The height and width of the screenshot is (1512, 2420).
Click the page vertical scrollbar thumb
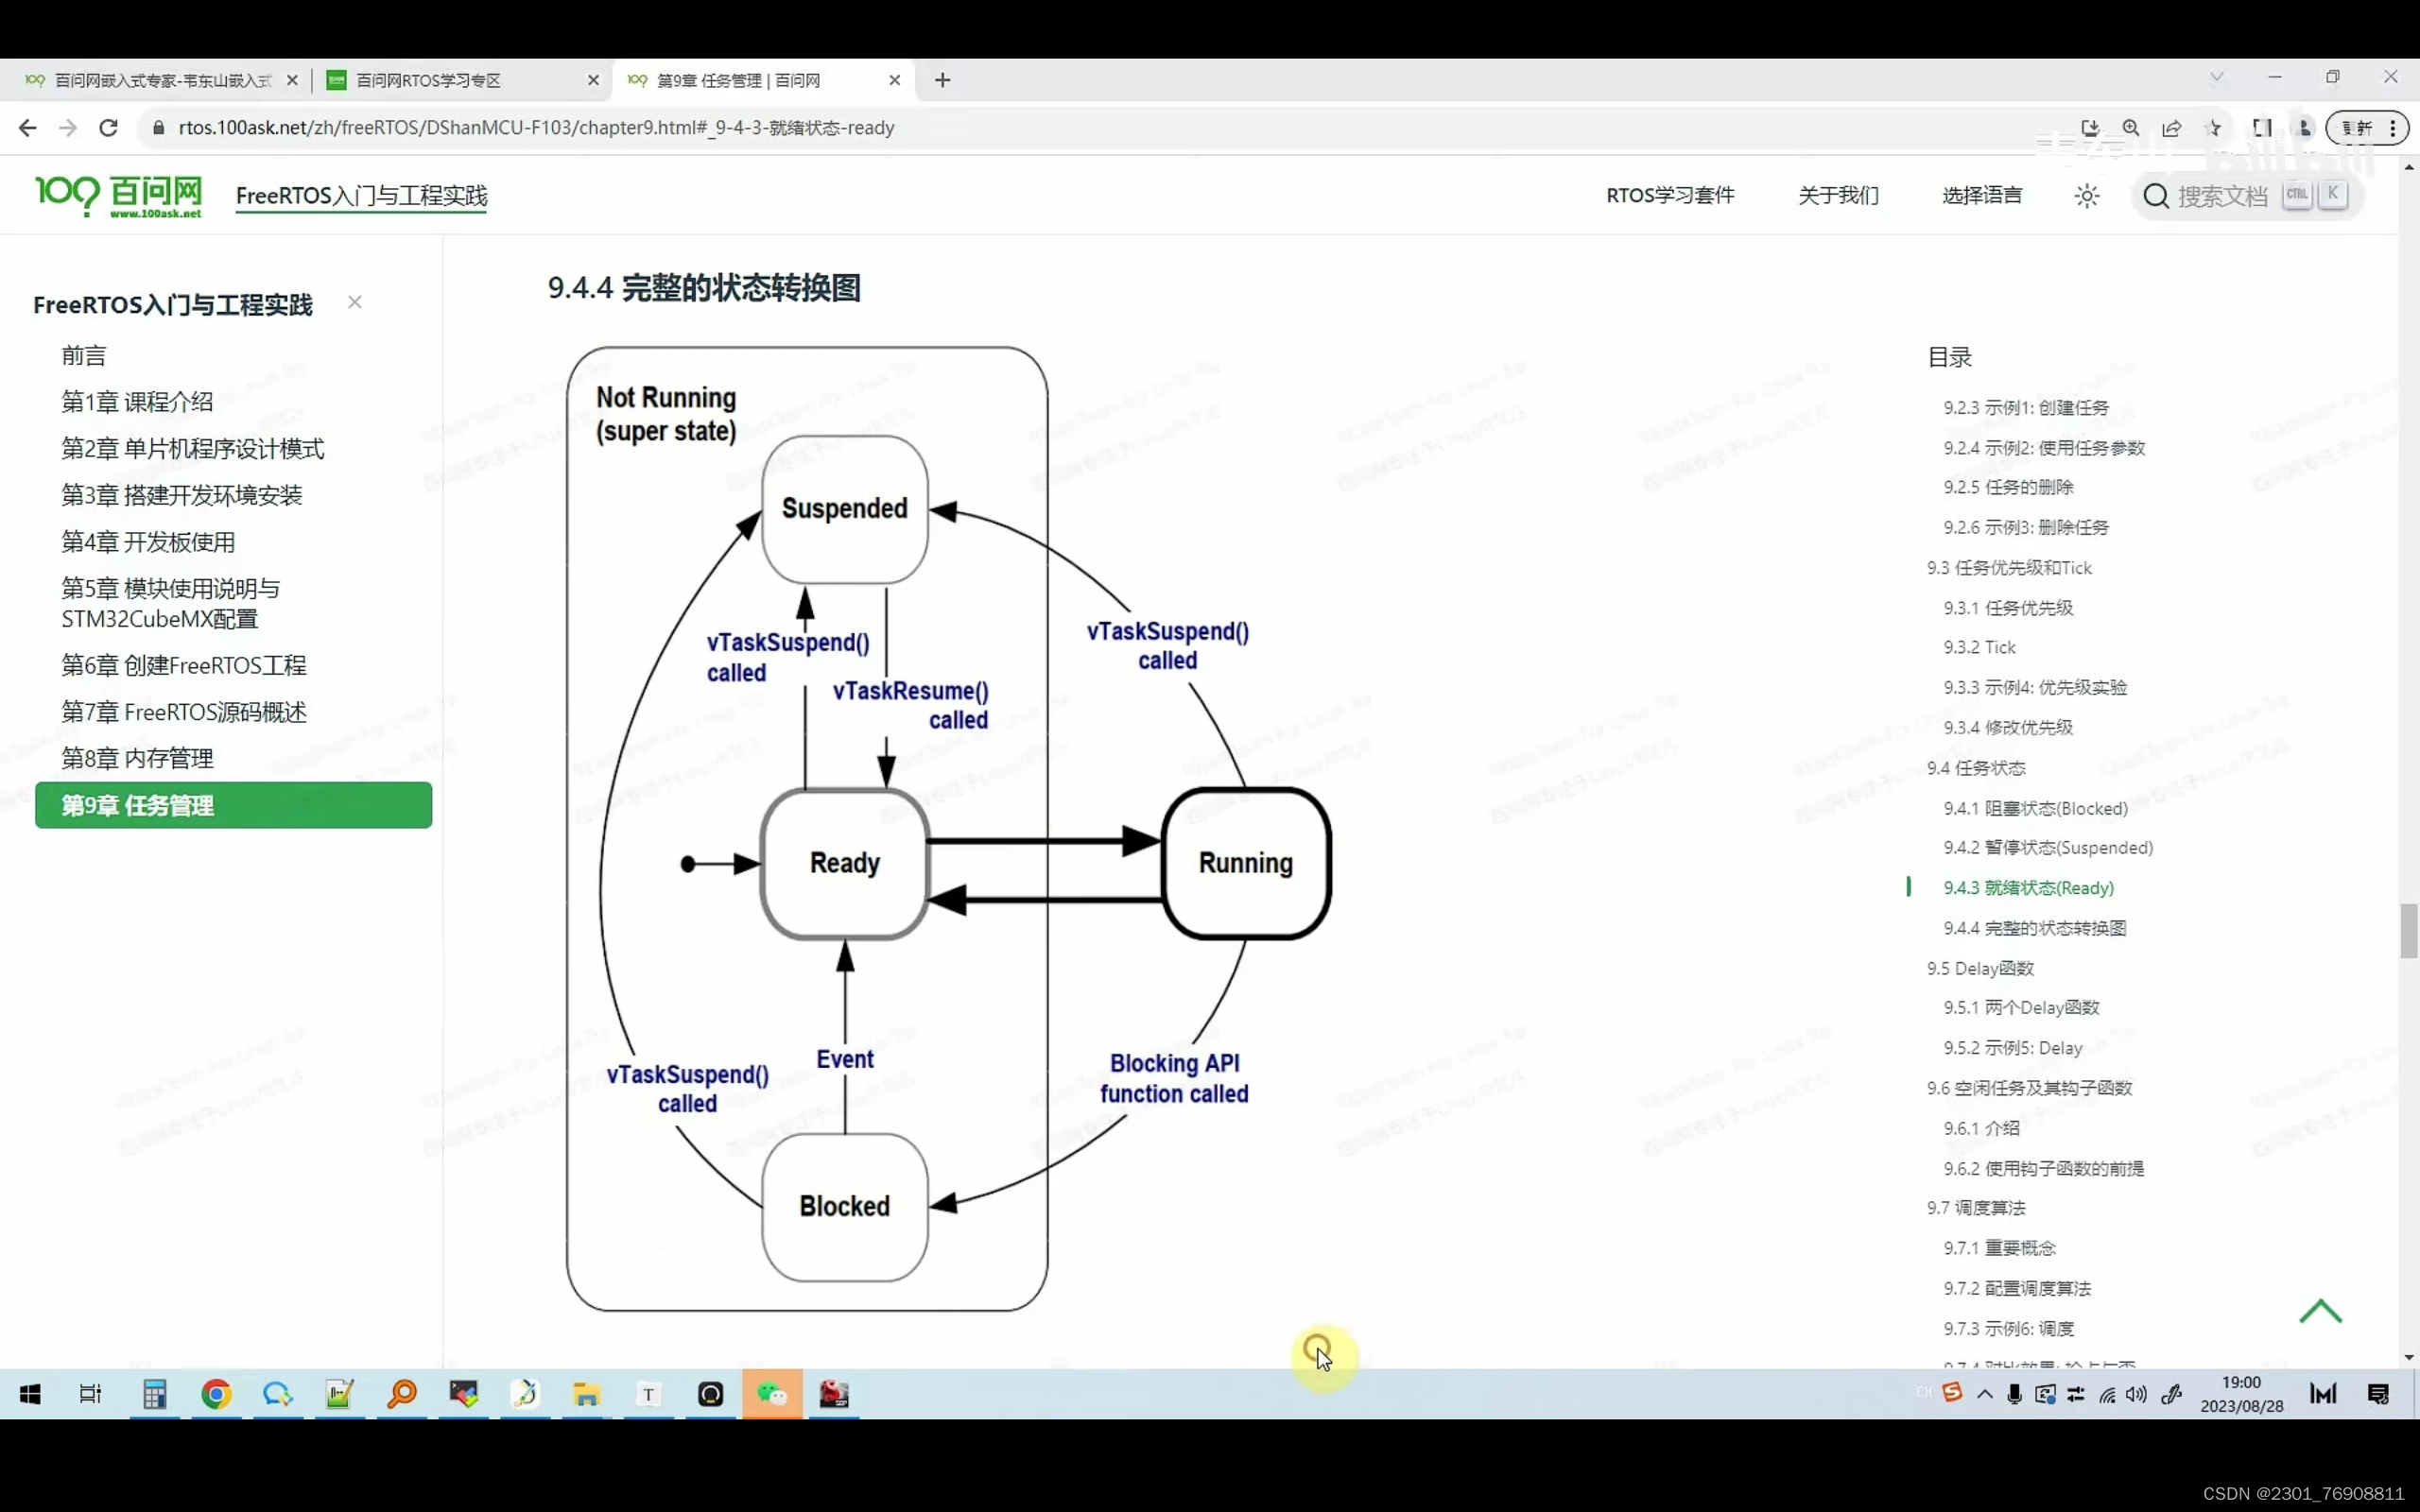pyautogui.click(x=2408, y=930)
